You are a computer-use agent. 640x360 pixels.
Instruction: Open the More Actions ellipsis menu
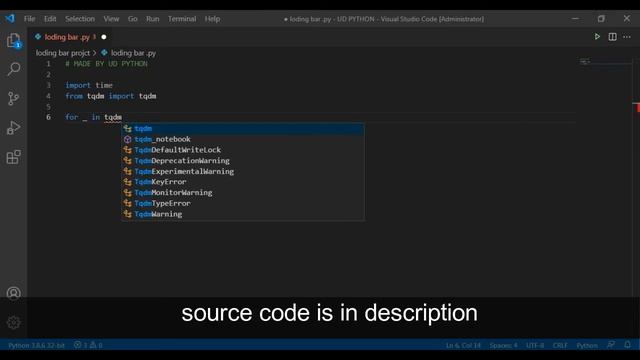[627, 37]
